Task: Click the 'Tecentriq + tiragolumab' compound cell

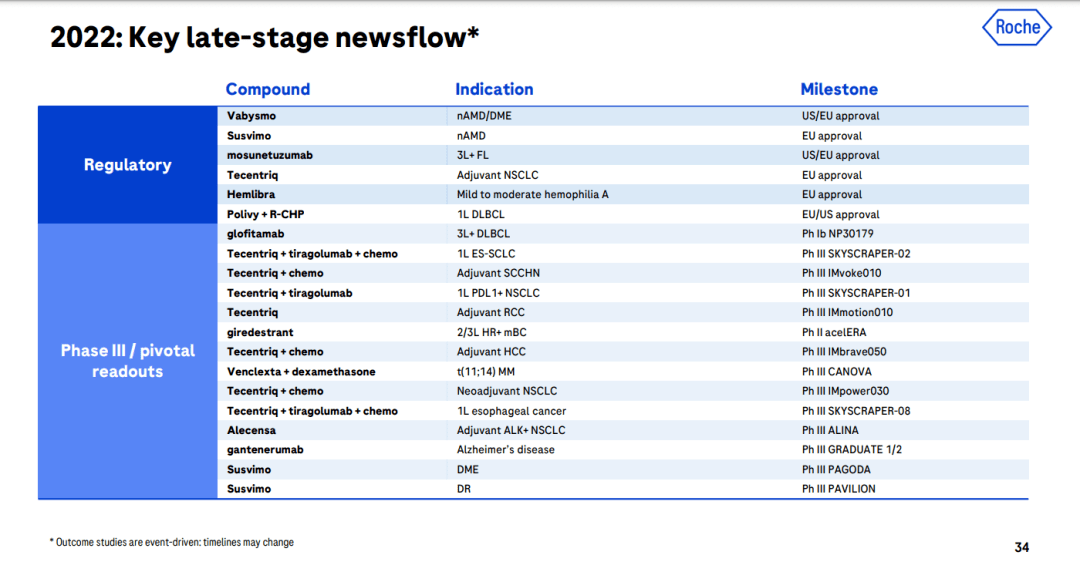Action: [x=290, y=293]
